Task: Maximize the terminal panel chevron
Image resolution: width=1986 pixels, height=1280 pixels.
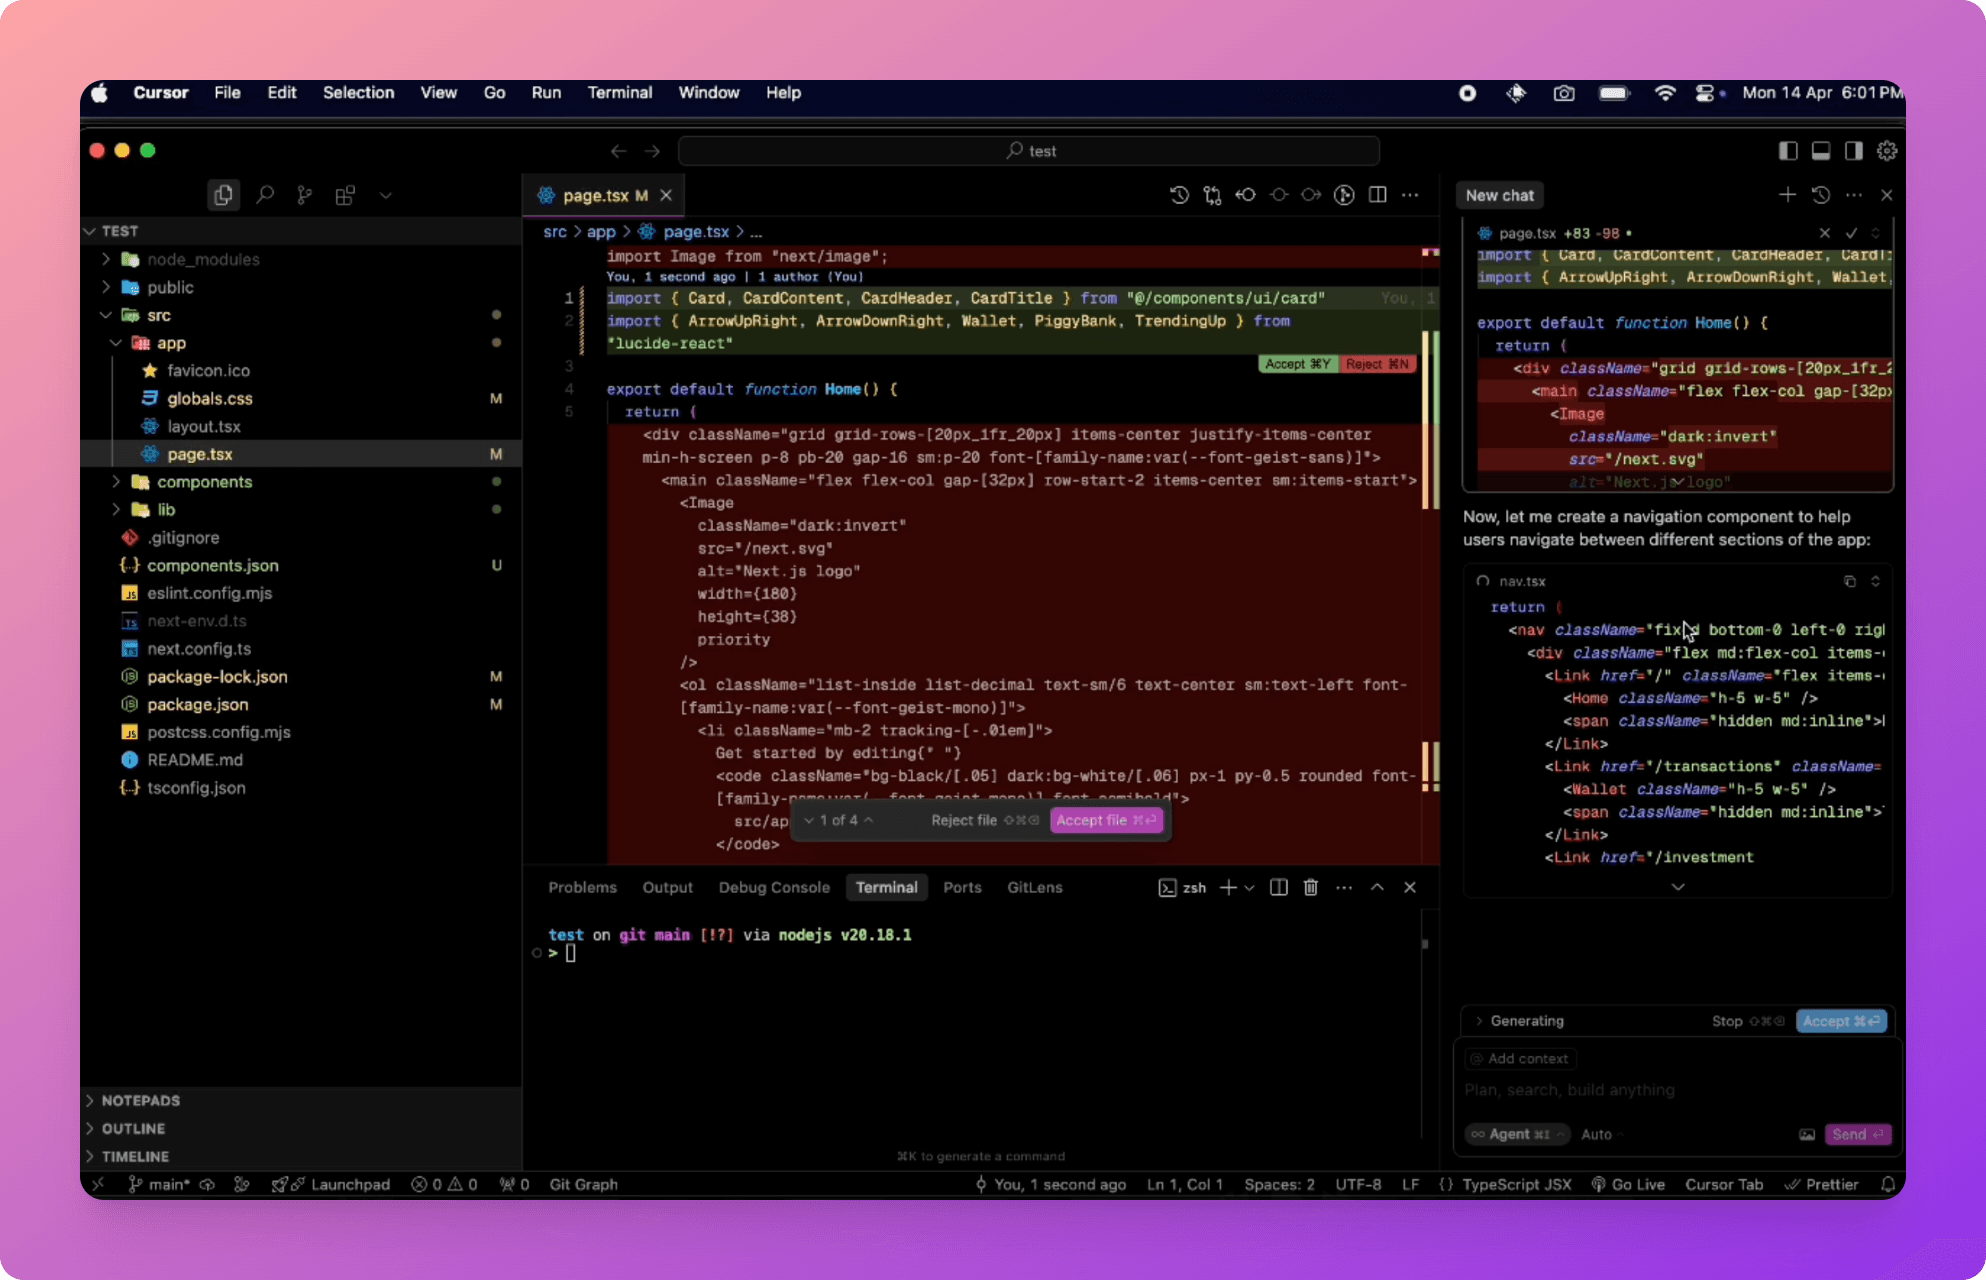Action: 1377,887
